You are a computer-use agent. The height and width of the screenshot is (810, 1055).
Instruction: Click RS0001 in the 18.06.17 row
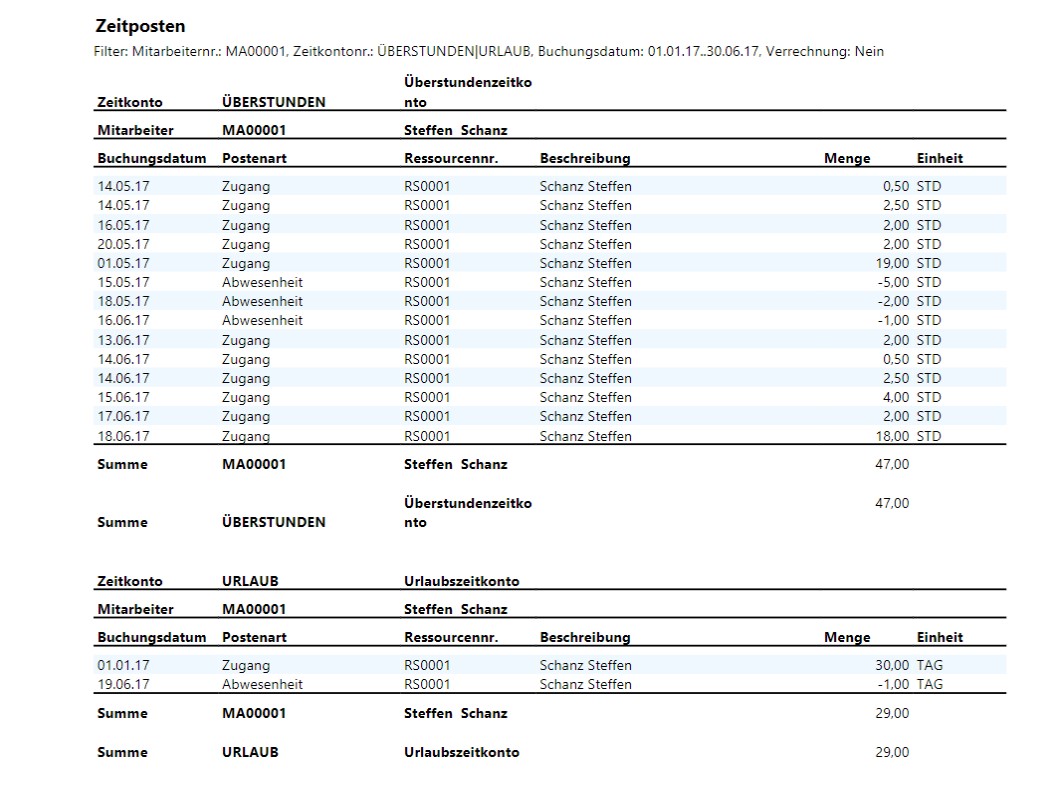[427, 436]
